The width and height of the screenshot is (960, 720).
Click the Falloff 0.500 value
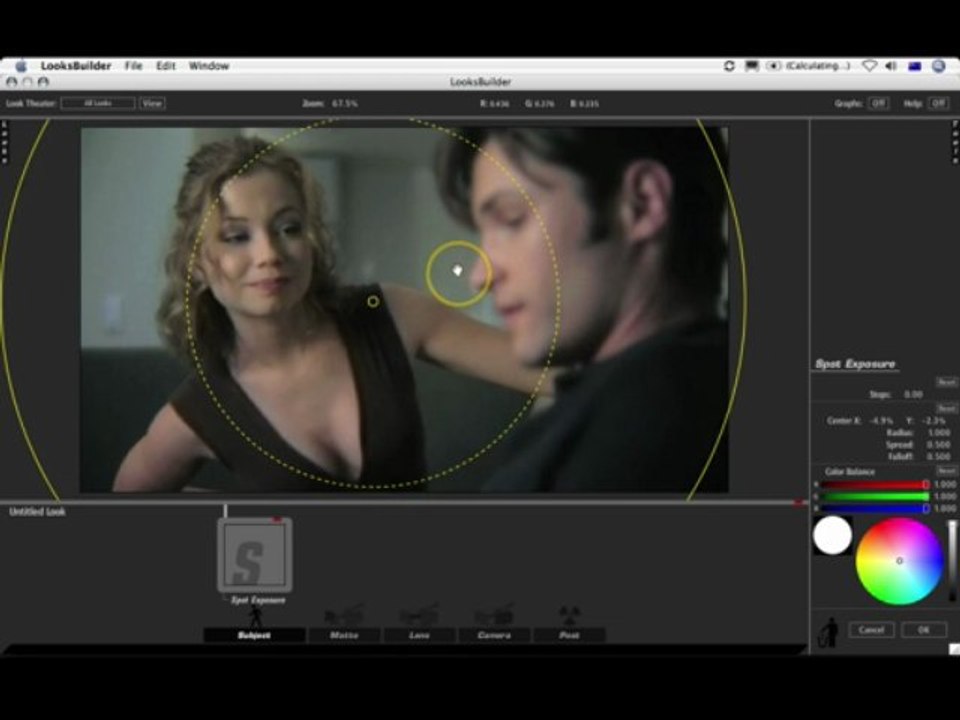pos(939,457)
